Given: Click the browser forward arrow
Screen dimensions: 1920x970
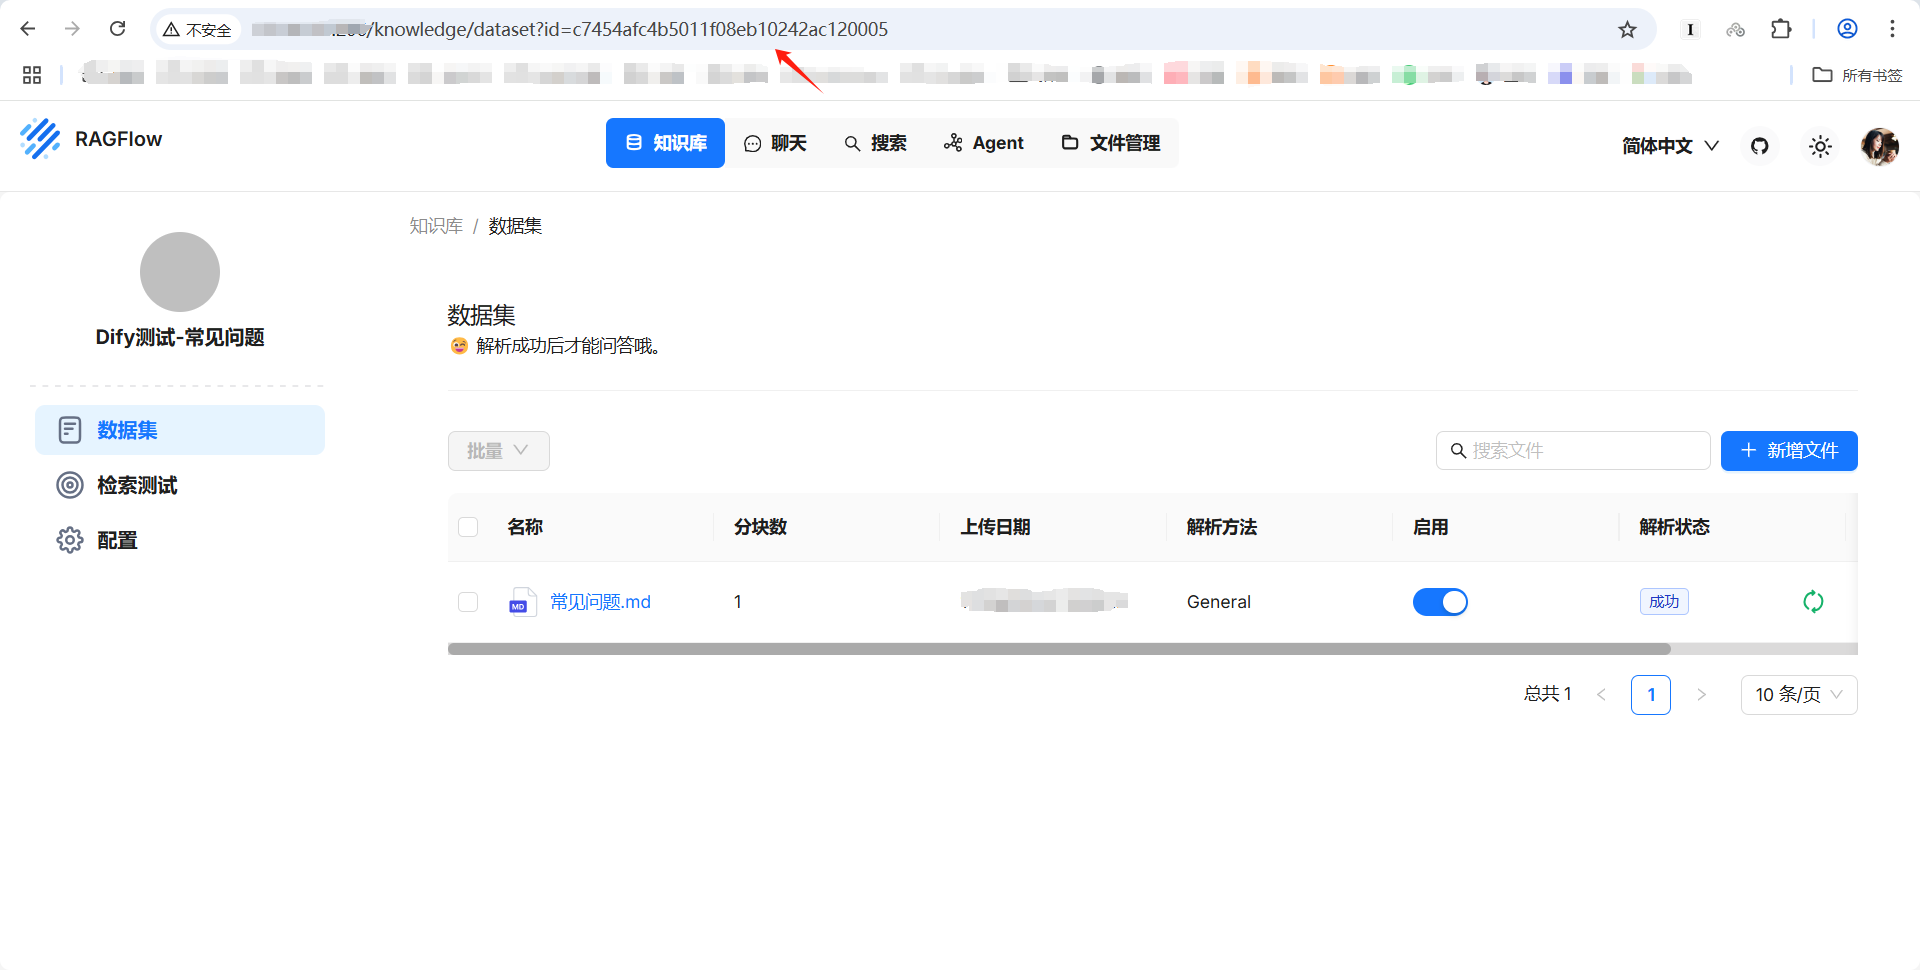Looking at the screenshot, I should [x=72, y=29].
